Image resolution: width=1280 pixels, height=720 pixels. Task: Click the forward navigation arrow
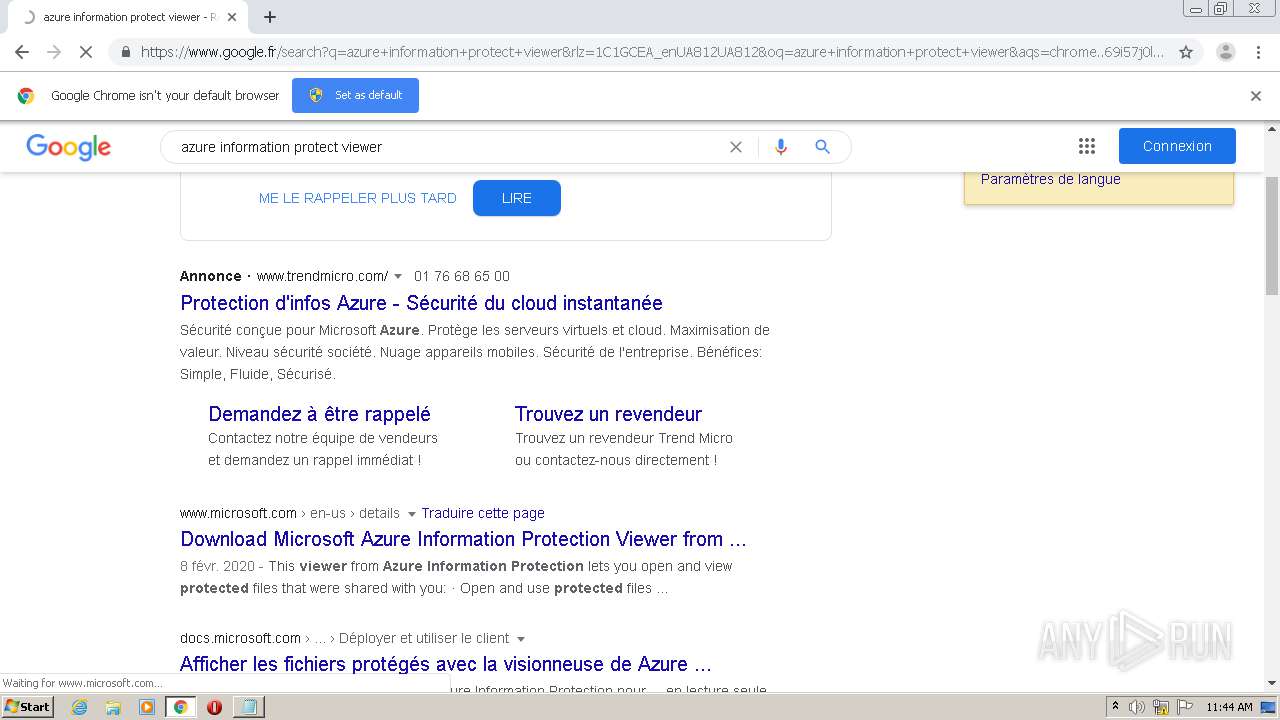click(x=54, y=52)
